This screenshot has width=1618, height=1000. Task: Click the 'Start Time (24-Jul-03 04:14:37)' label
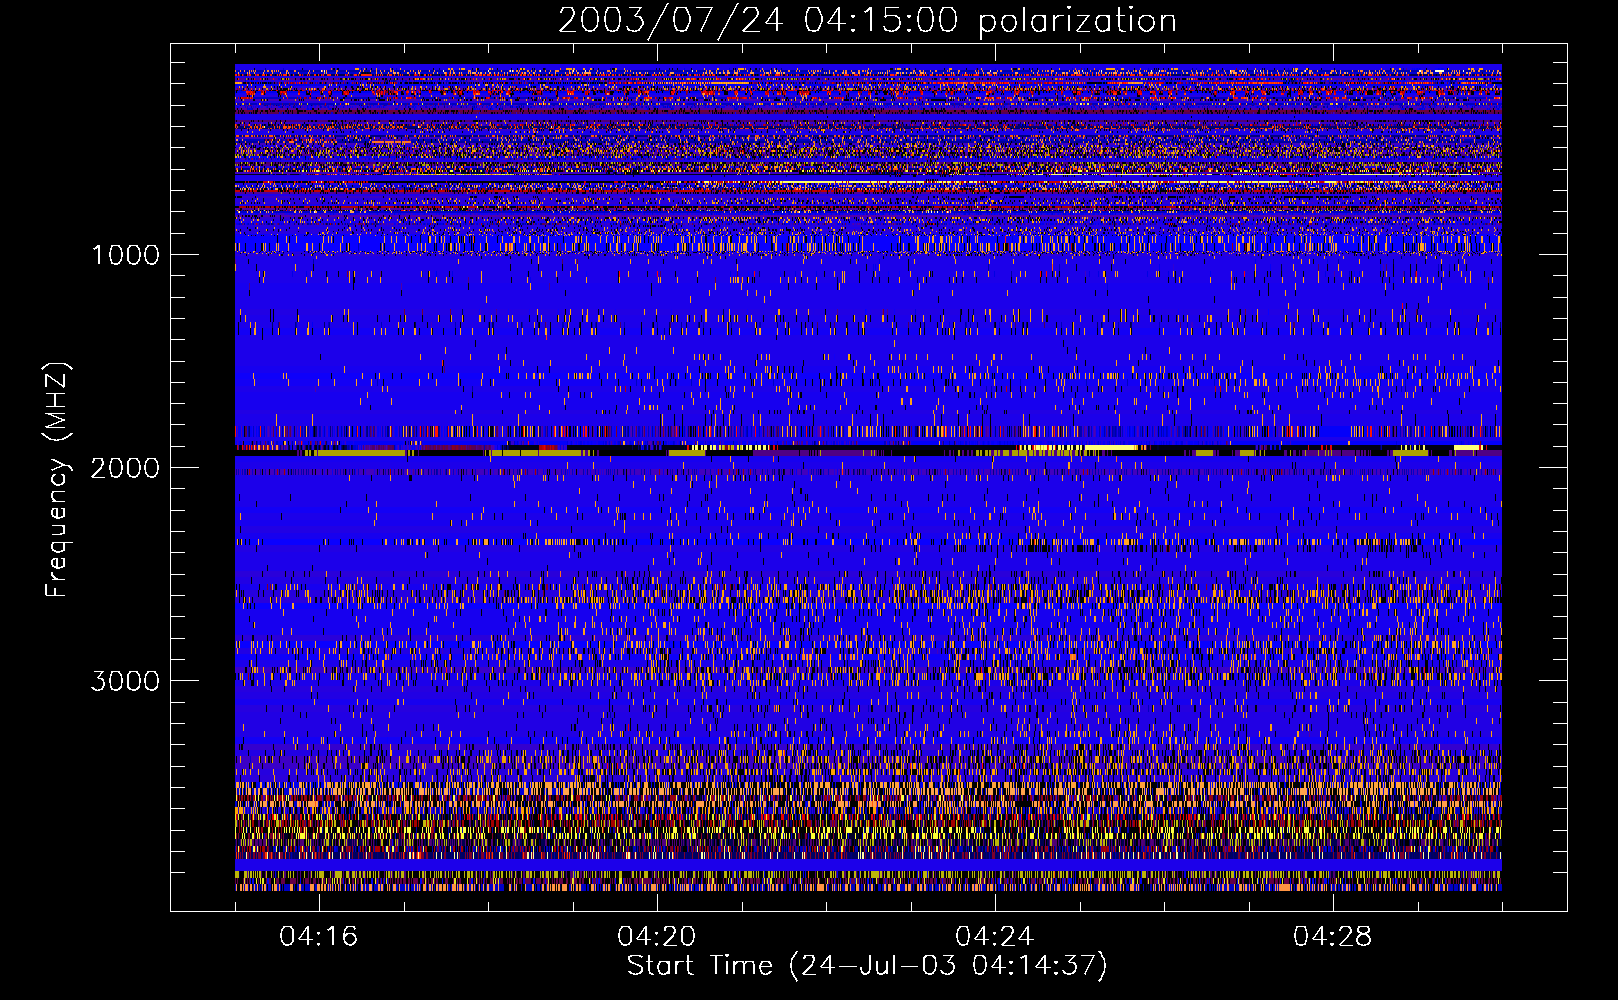pyautogui.click(x=867, y=966)
